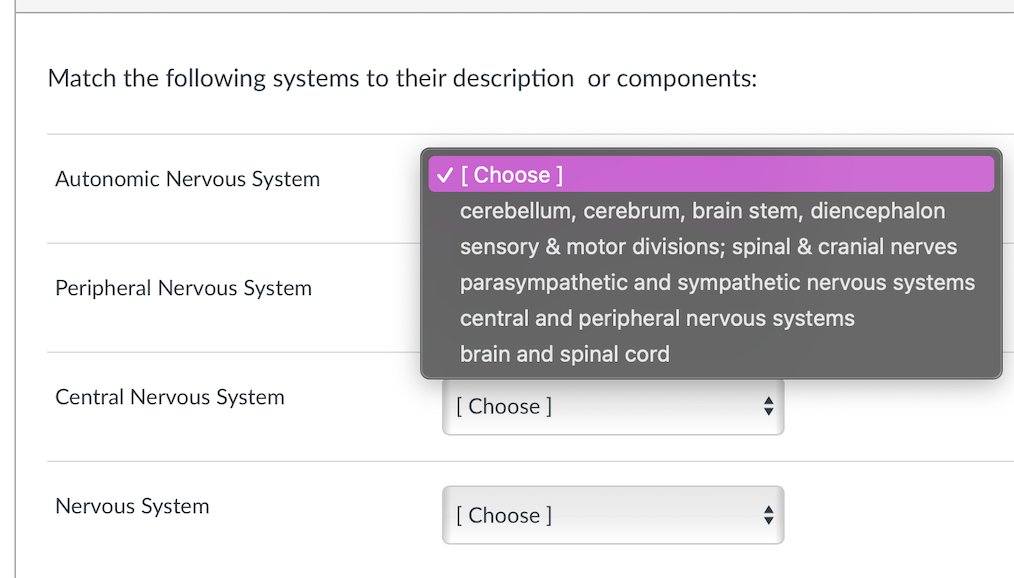Image resolution: width=1014 pixels, height=578 pixels.
Task: Click the stepper arrows on Nervous System dropdown
Action: 768,515
